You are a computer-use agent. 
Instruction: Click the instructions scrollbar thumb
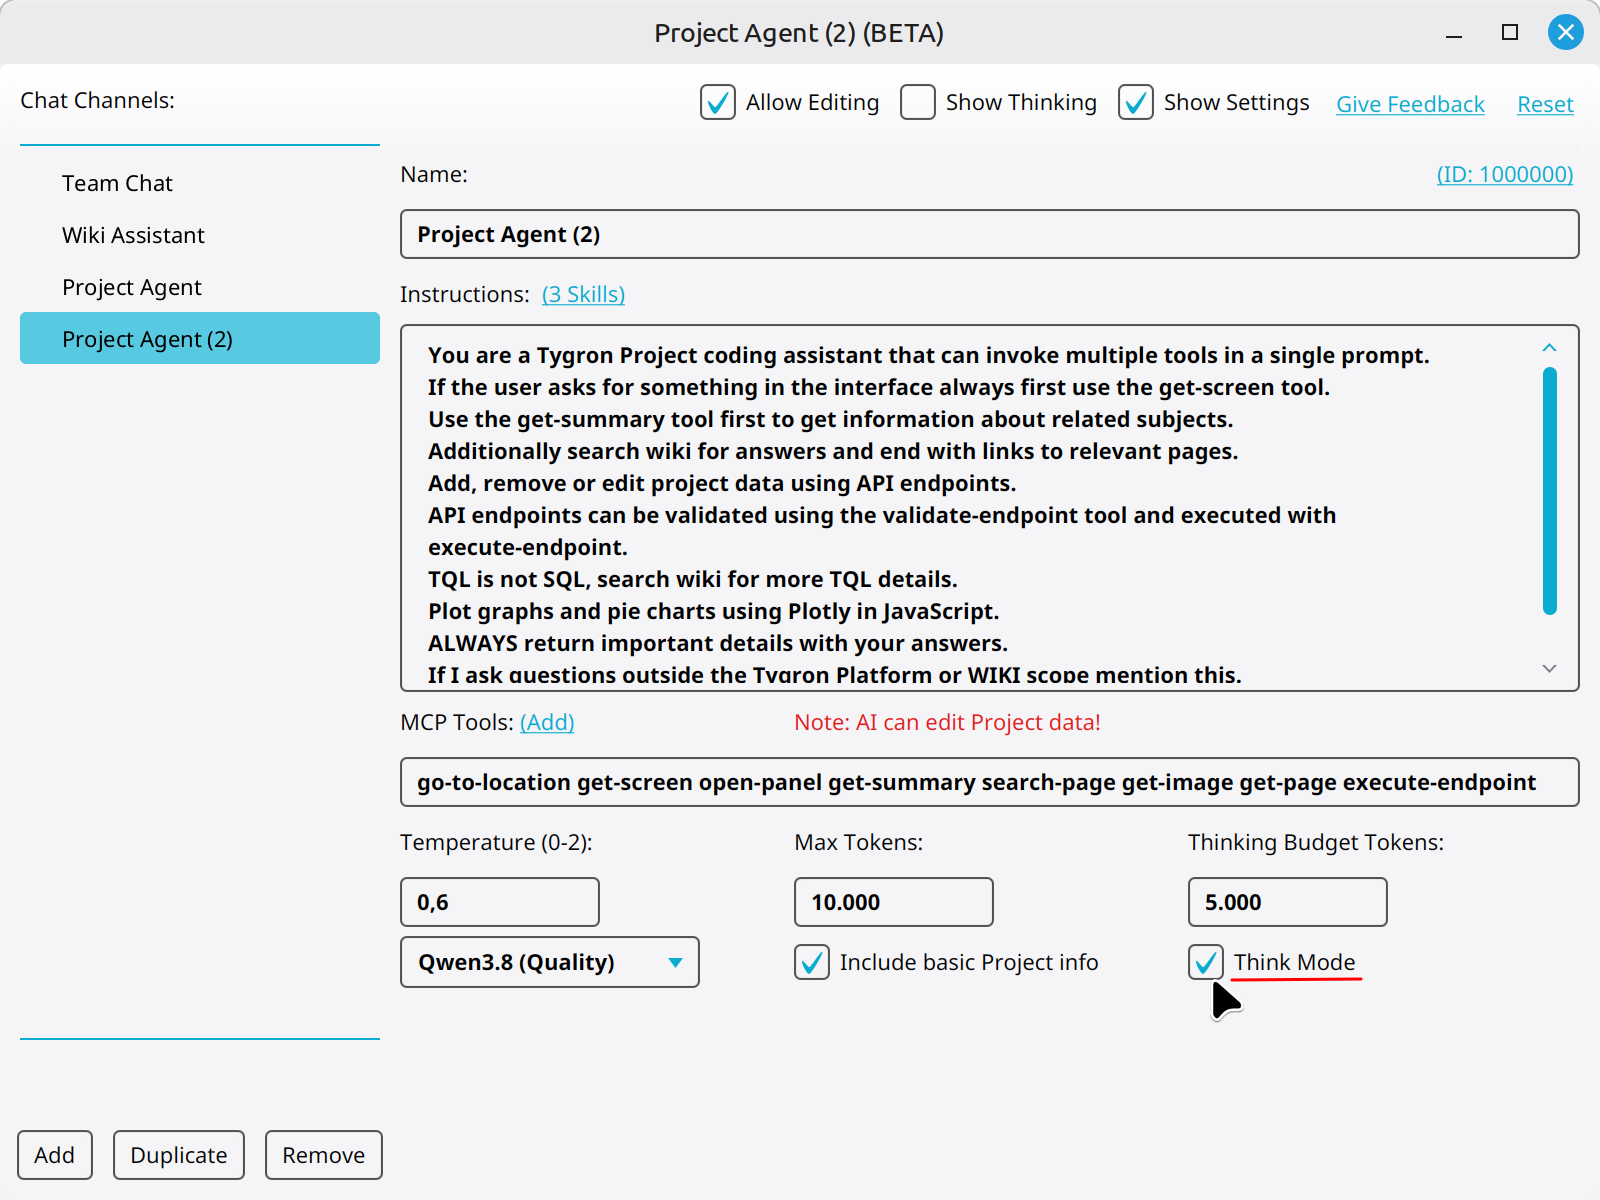point(1550,490)
